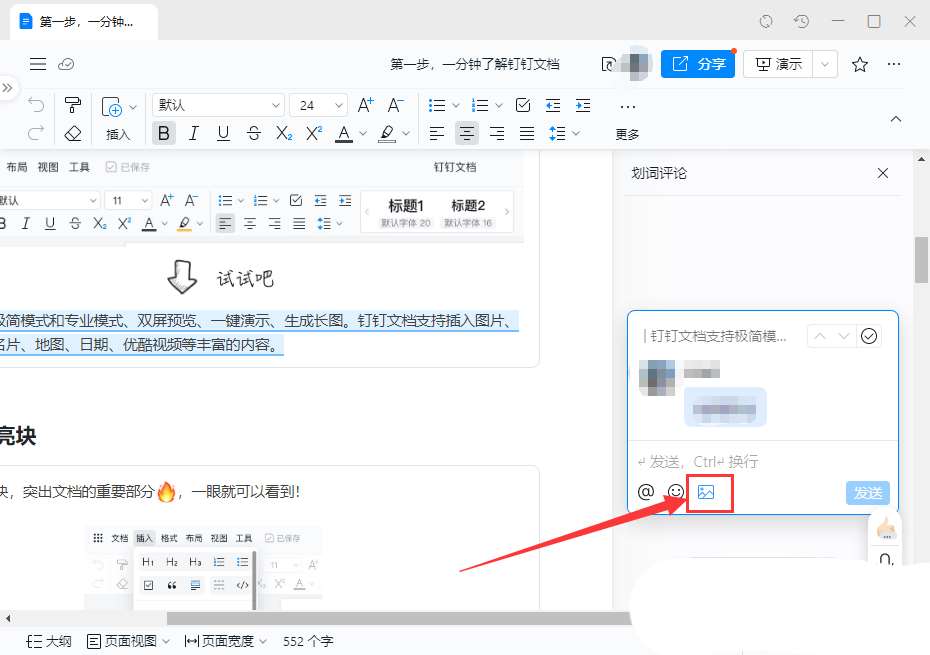The image size is (930, 655).
Task: Click the user avatar in comment thread
Action: [x=657, y=378]
